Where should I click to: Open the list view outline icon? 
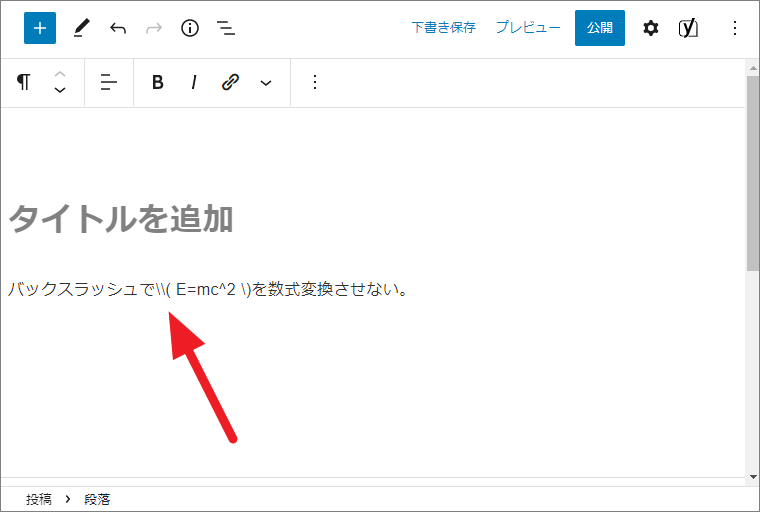coord(227,28)
